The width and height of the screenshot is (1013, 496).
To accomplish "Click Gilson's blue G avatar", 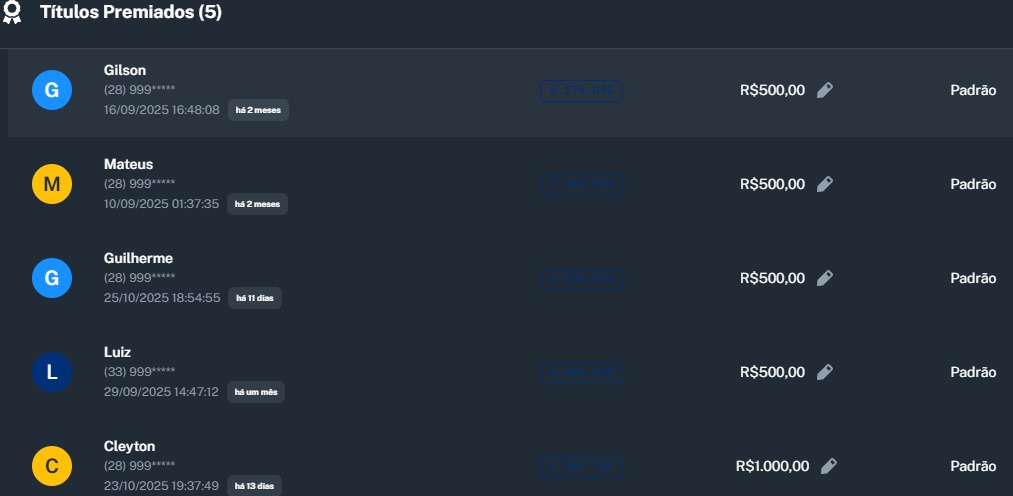I will click(52, 90).
